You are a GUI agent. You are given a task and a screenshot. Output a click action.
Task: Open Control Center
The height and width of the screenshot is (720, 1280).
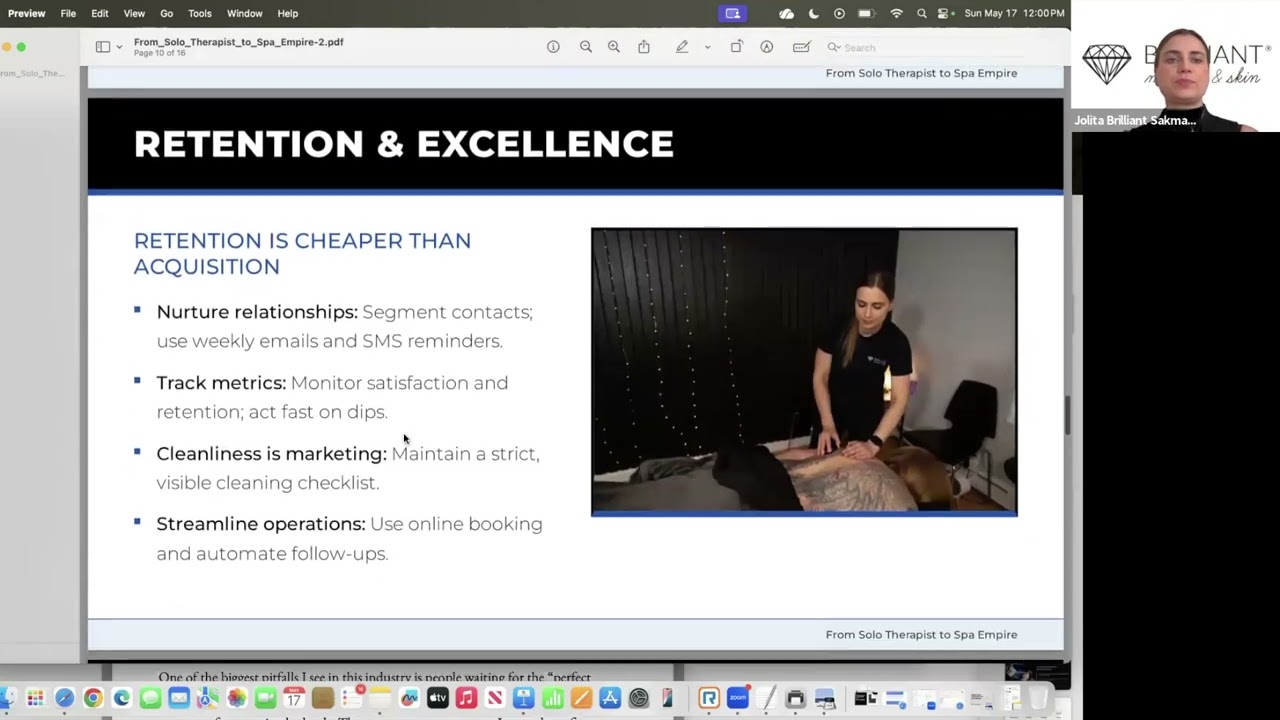pyautogui.click(x=943, y=13)
